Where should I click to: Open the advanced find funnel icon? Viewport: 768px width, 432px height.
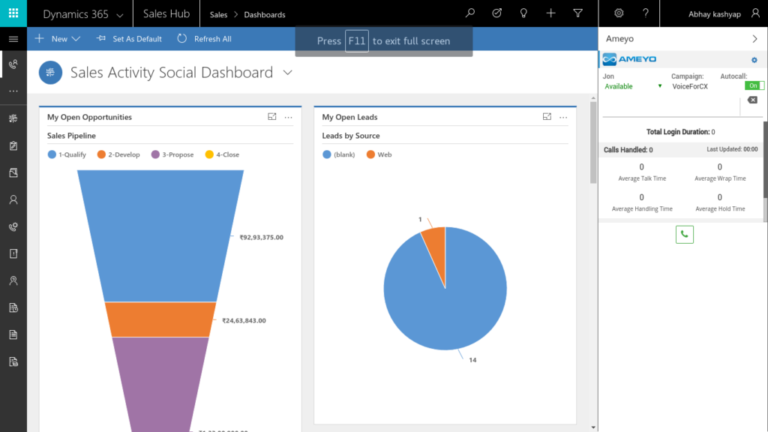pyautogui.click(x=578, y=14)
